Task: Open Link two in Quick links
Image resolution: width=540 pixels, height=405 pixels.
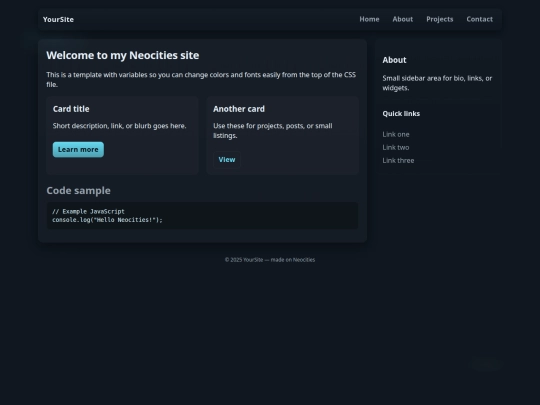Action: click(396, 147)
